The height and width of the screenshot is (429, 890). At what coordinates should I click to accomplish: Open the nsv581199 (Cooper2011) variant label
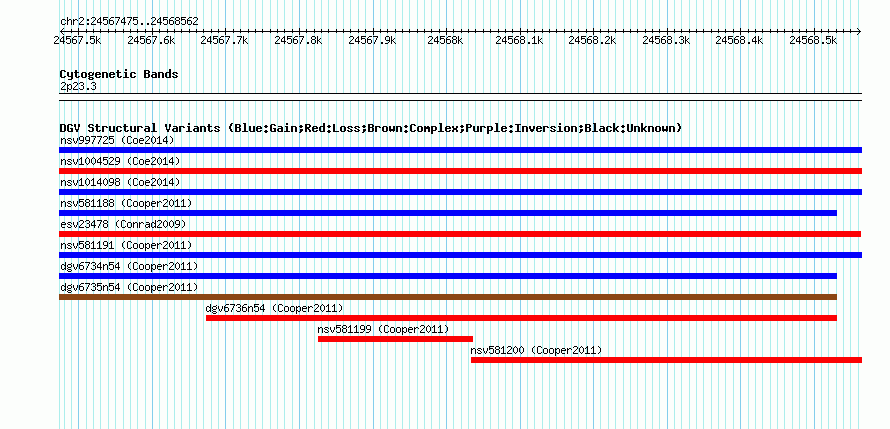coord(383,329)
